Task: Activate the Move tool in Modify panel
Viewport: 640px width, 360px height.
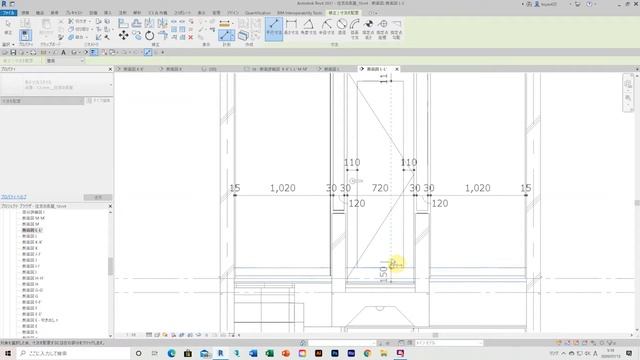Action: click(x=123, y=36)
